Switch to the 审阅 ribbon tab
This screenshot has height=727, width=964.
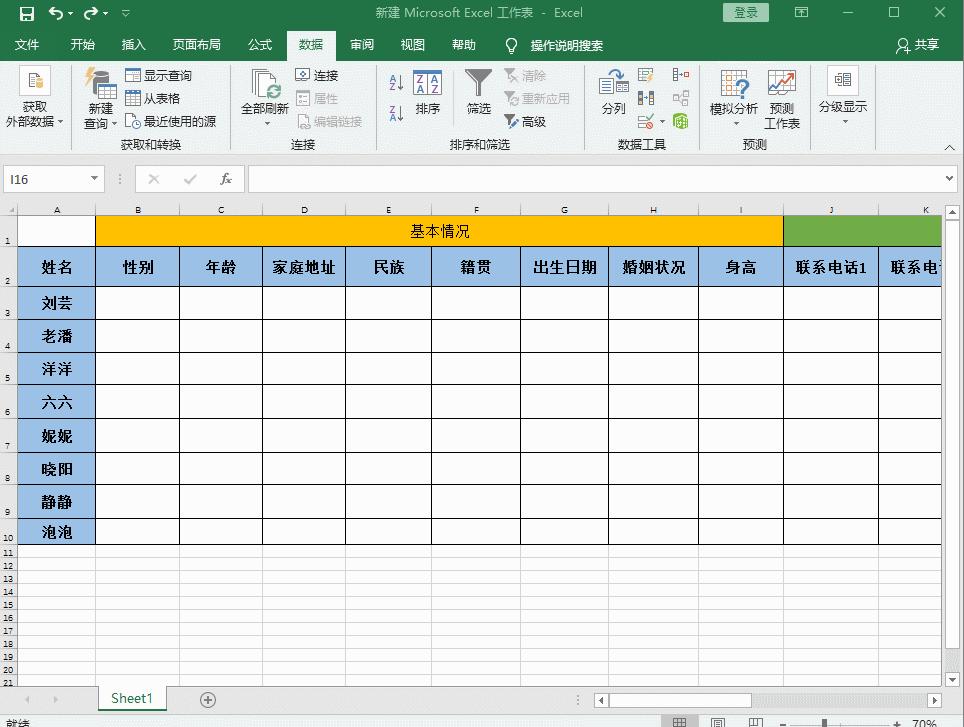click(x=361, y=45)
